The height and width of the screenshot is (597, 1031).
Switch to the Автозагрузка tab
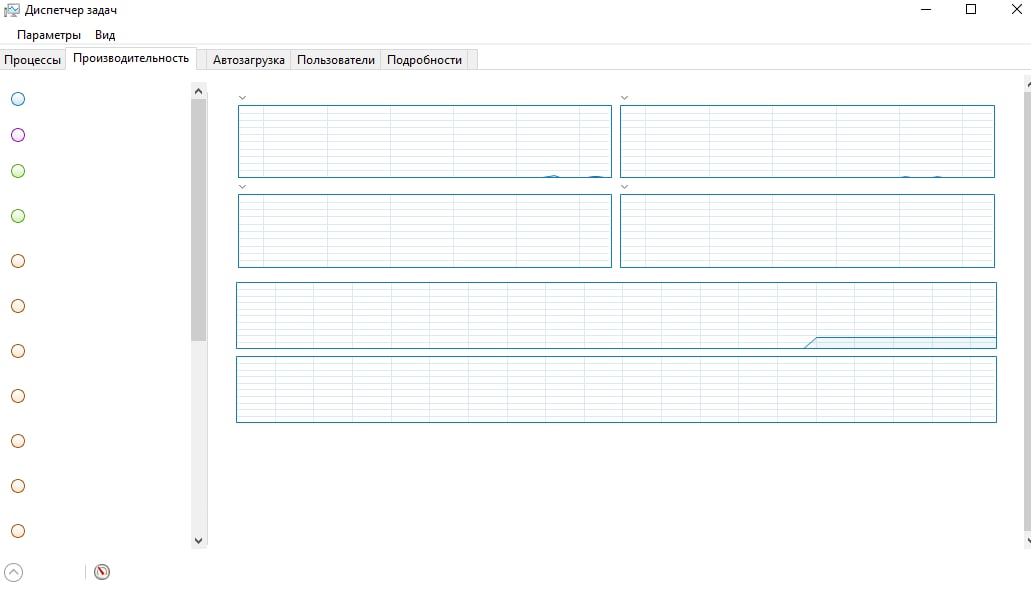tap(249, 60)
